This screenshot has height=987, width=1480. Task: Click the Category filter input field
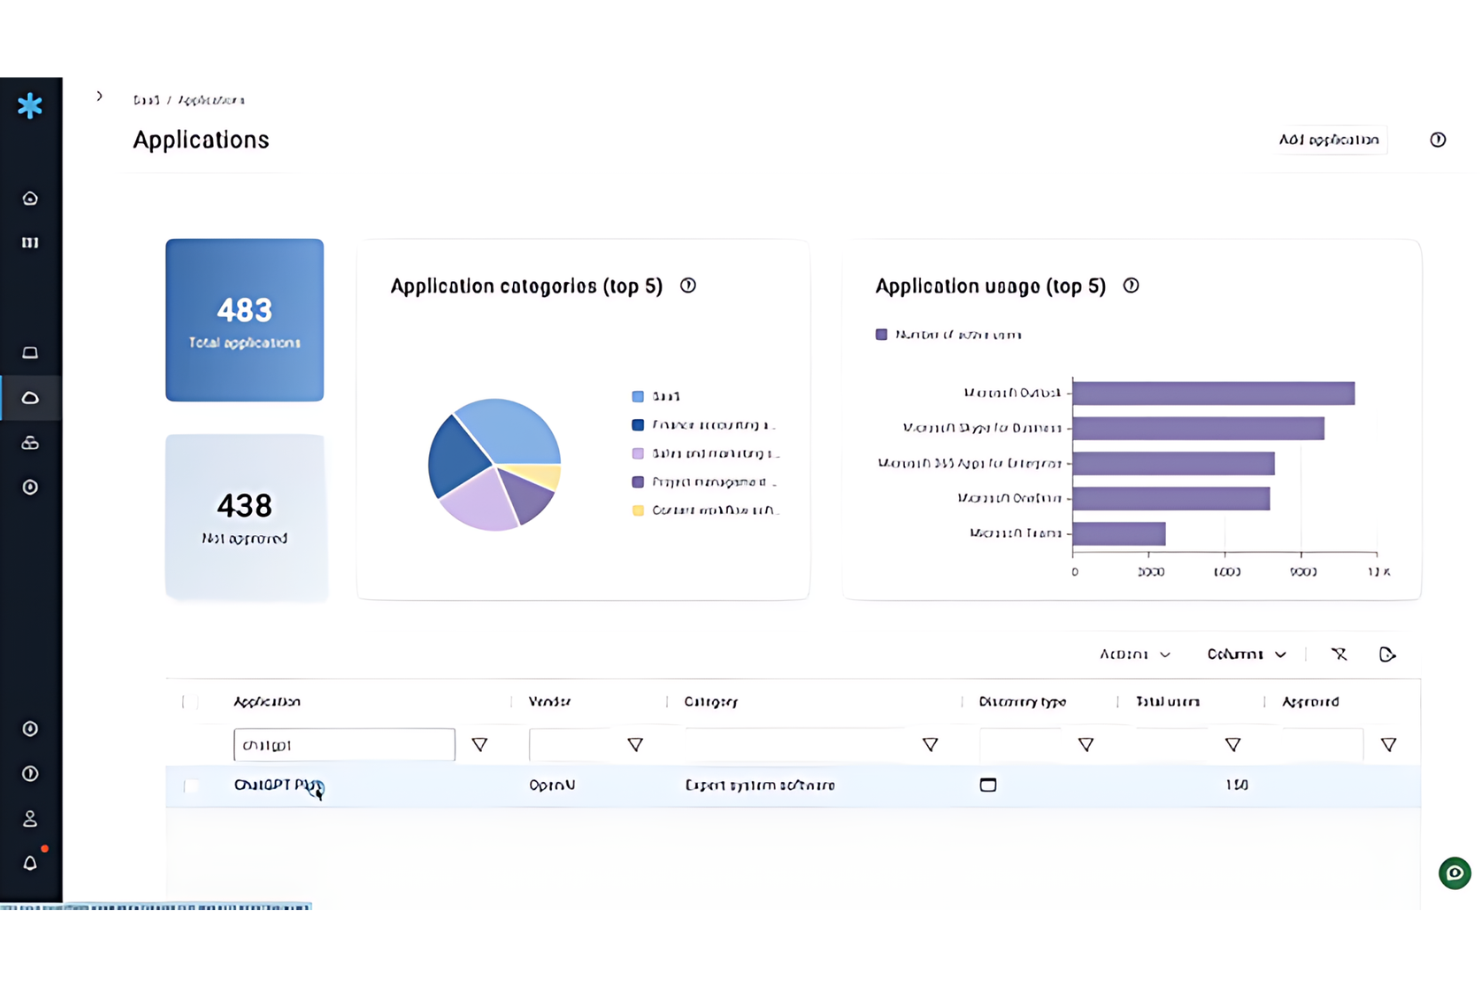[798, 745]
